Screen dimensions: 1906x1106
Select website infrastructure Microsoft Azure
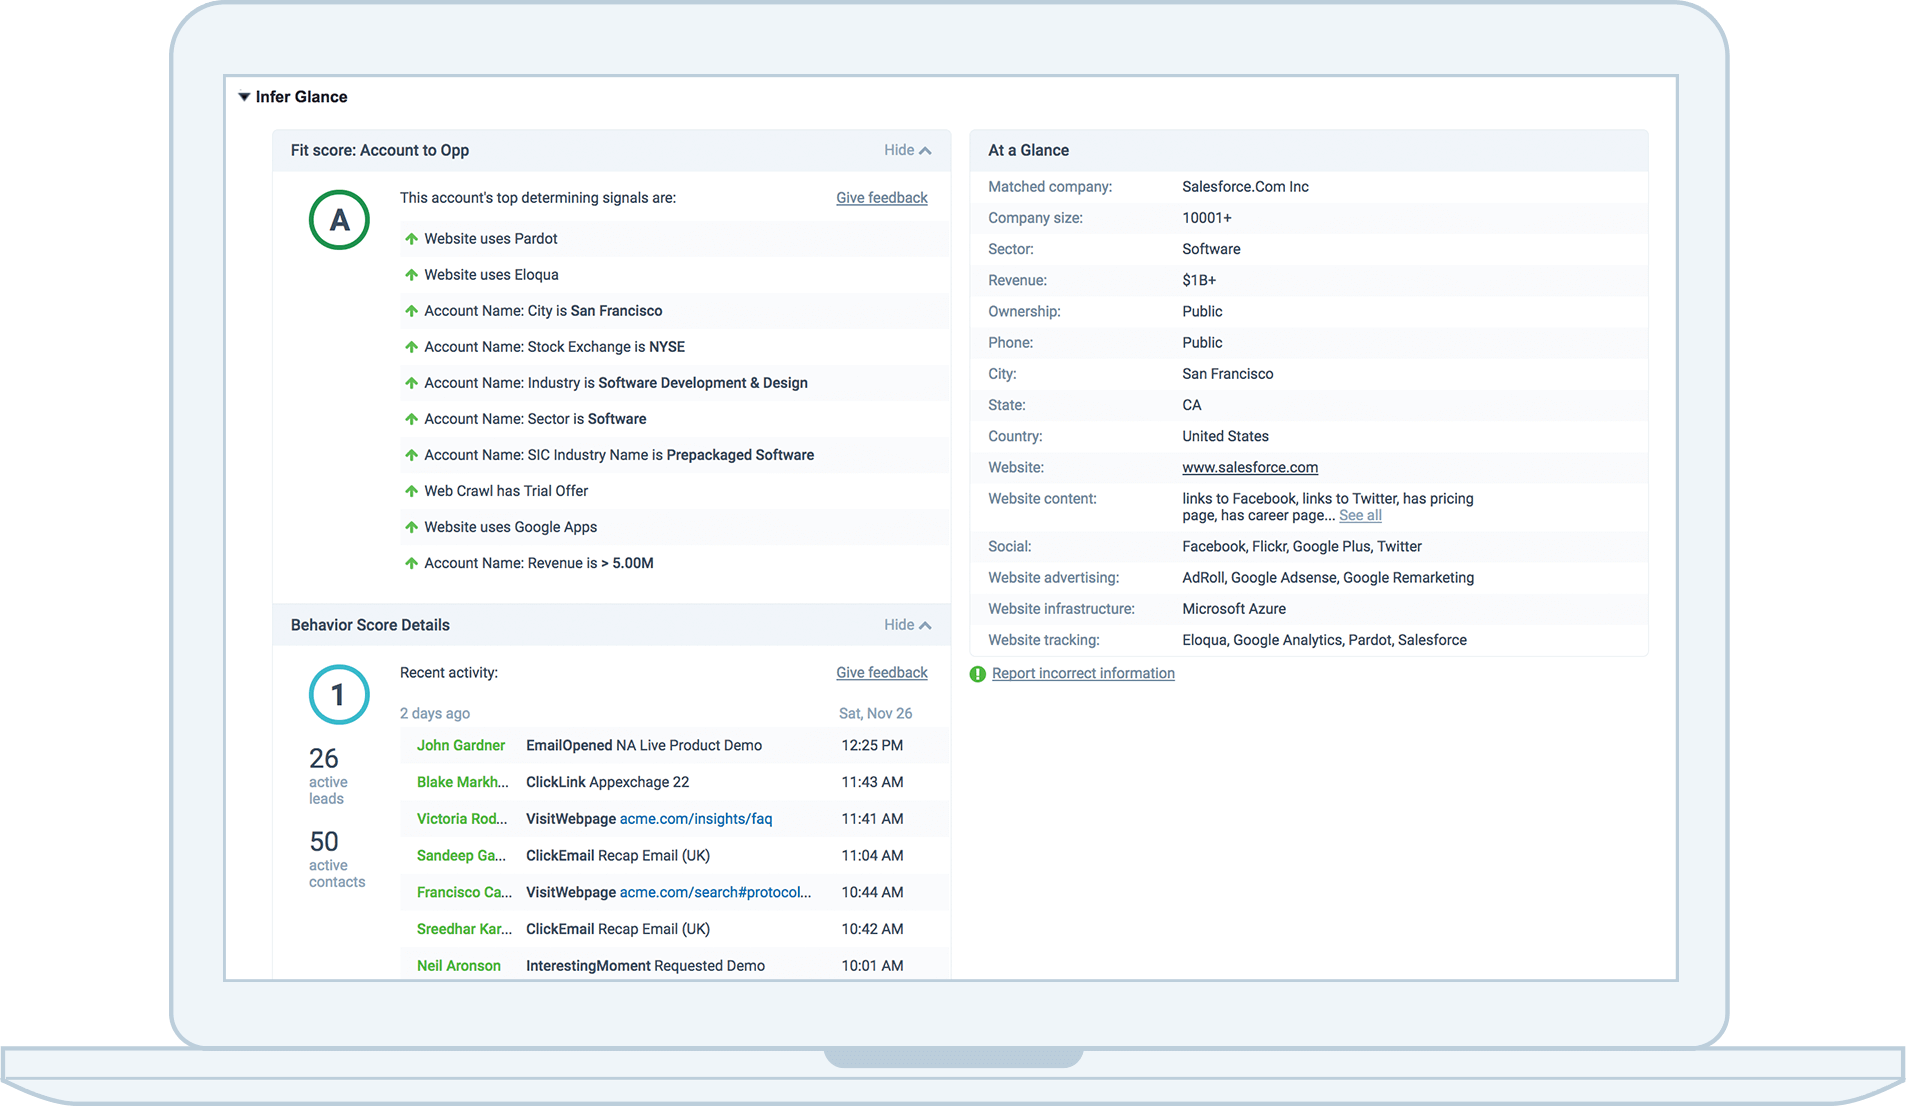click(1234, 609)
